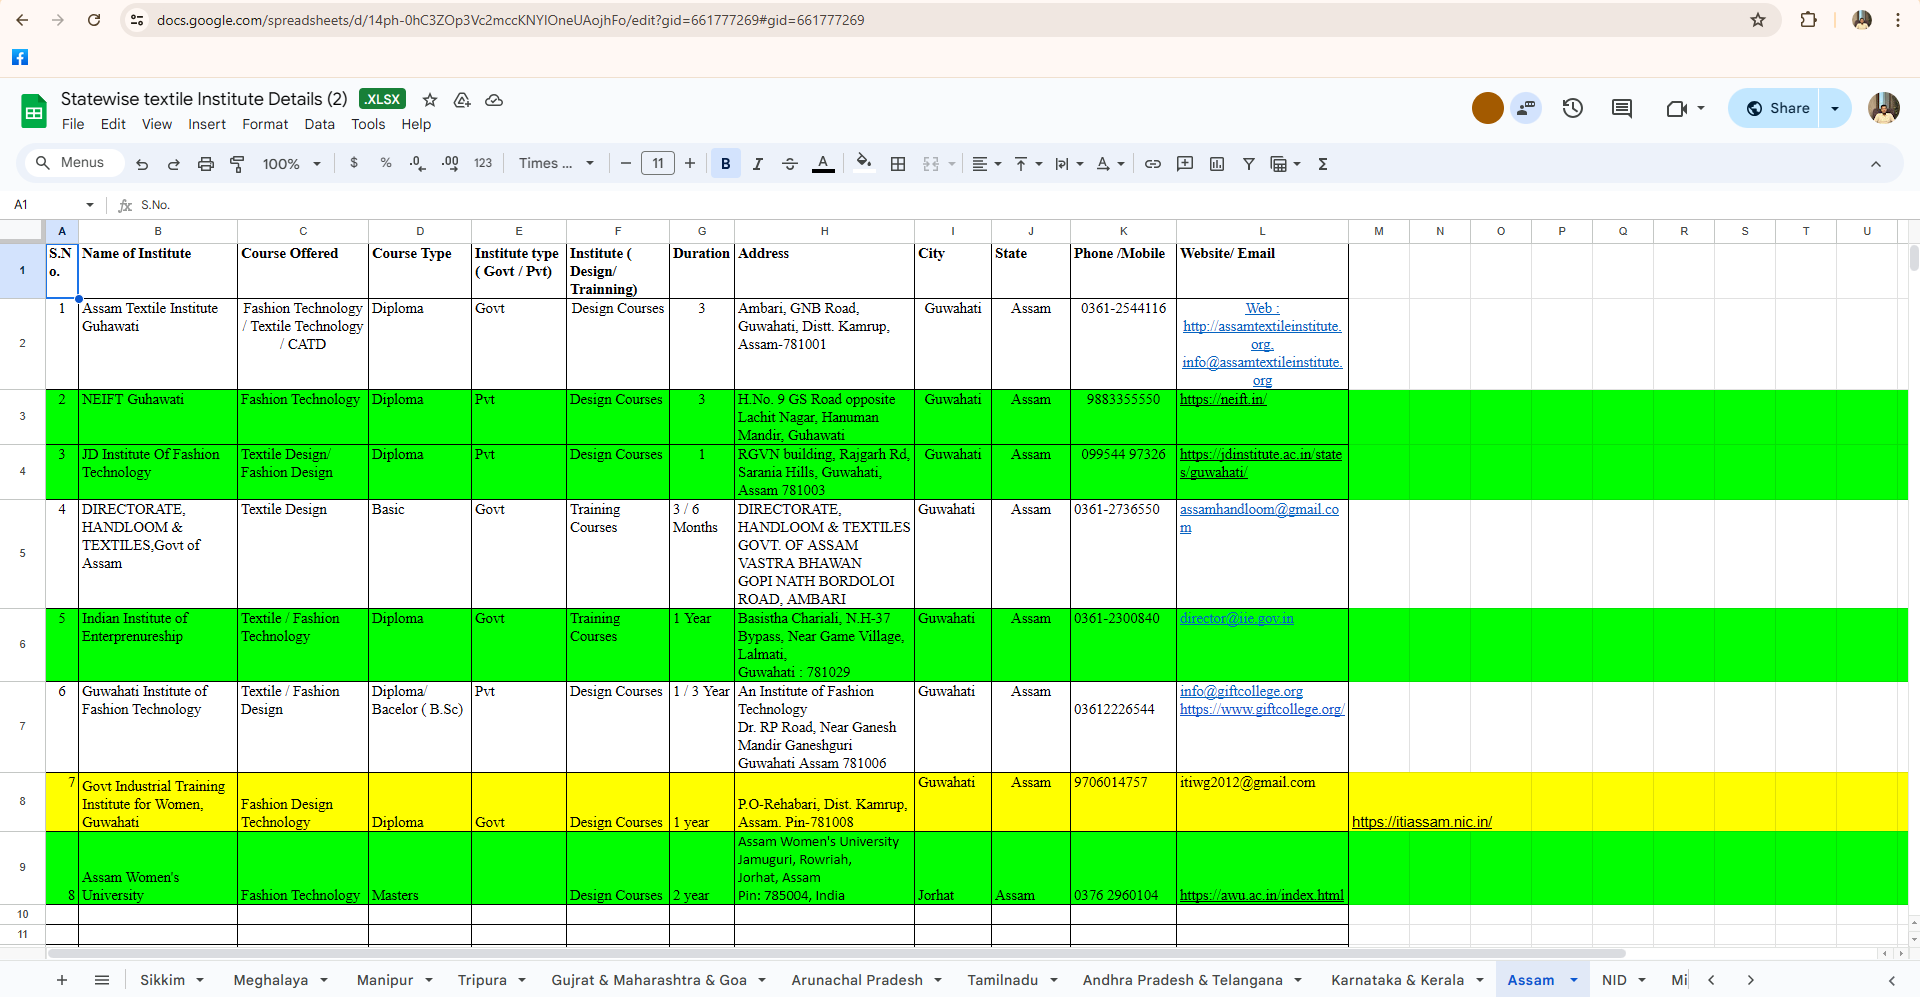Screen dimensions: 1920x997
Task: Open all comments panel icon
Action: pyautogui.click(x=1622, y=108)
